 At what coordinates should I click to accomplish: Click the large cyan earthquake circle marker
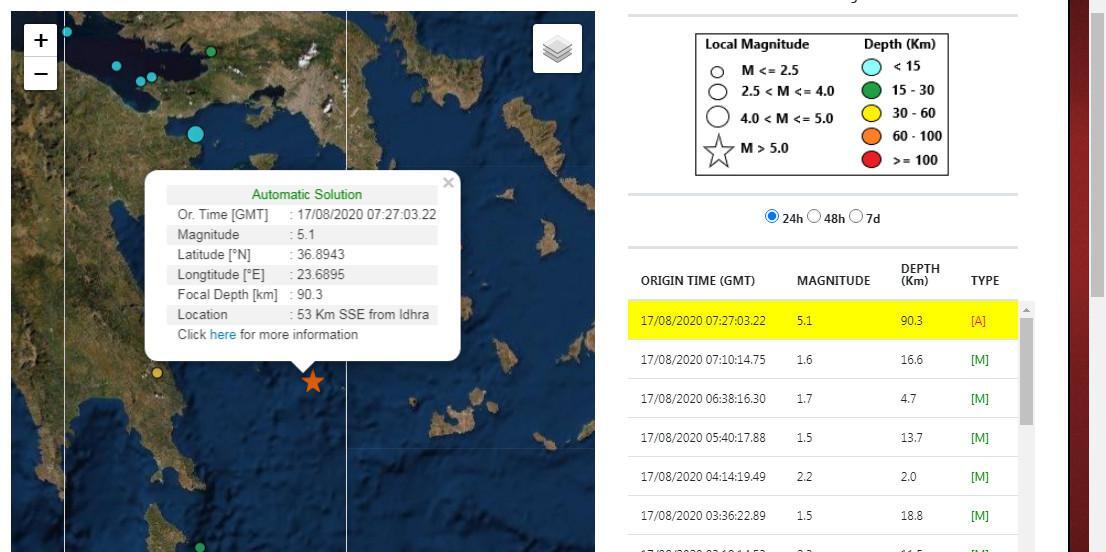coord(195,134)
